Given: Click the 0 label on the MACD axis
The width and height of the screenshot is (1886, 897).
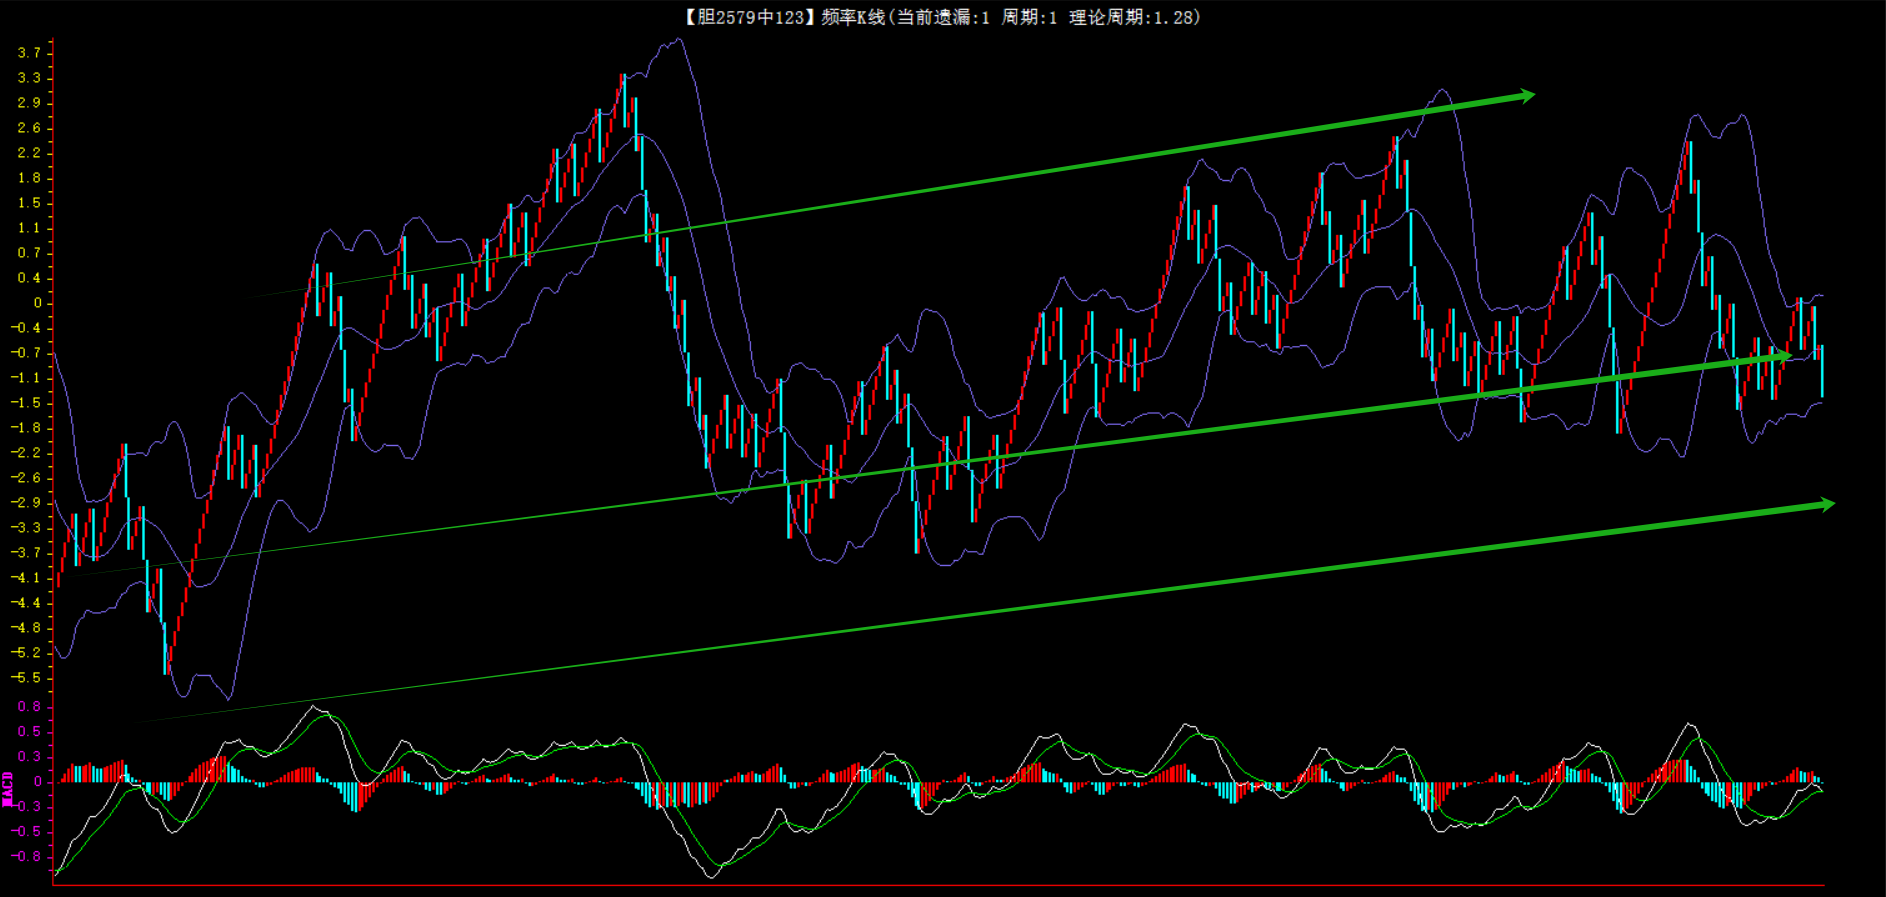Looking at the screenshot, I should (x=37, y=782).
